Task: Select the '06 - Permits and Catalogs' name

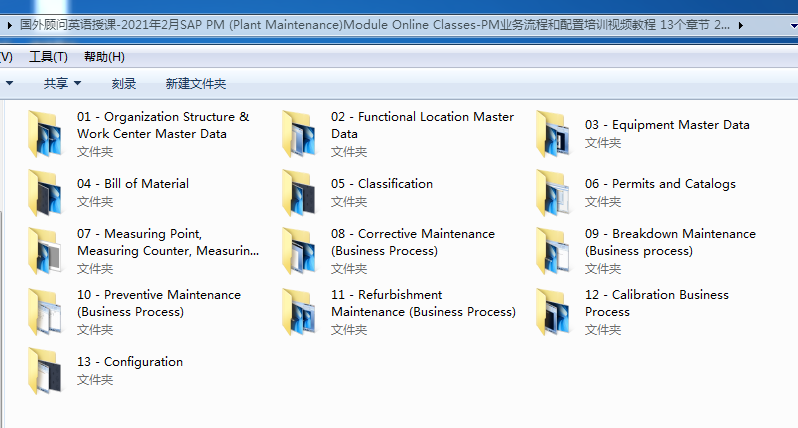Action: (x=660, y=184)
